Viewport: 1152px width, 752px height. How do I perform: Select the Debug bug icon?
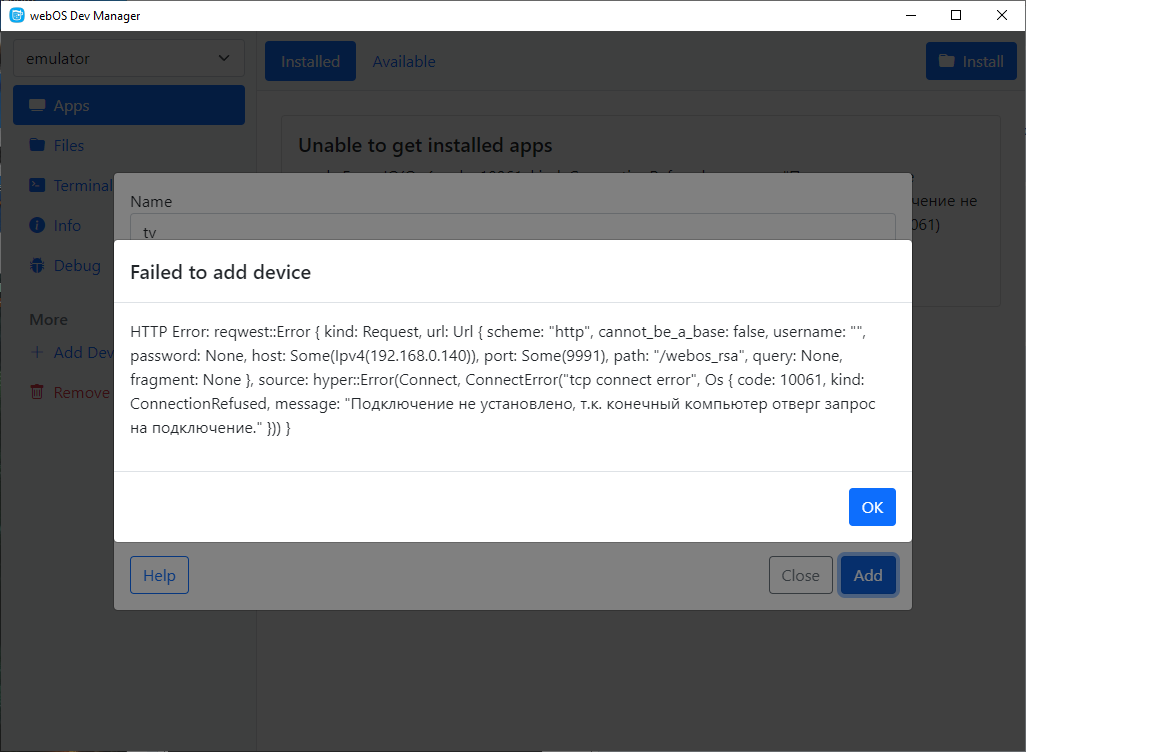click(x=37, y=265)
